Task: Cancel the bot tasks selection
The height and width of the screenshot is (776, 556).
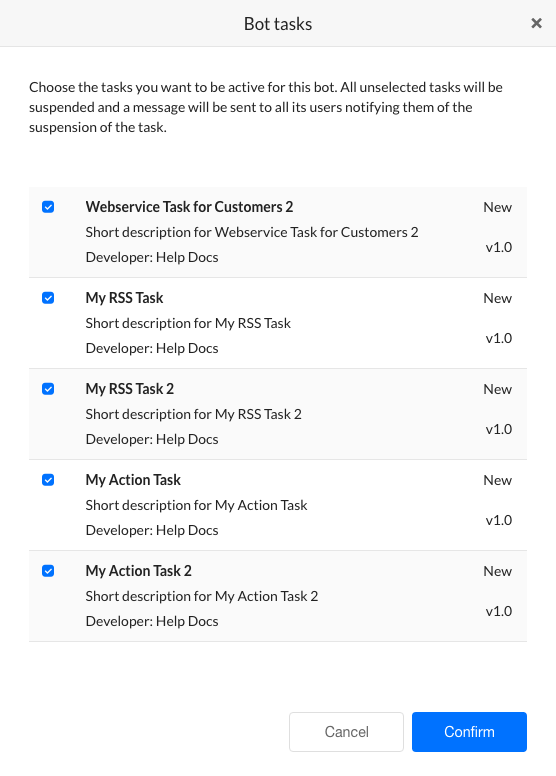Action: click(x=347, y=732)
